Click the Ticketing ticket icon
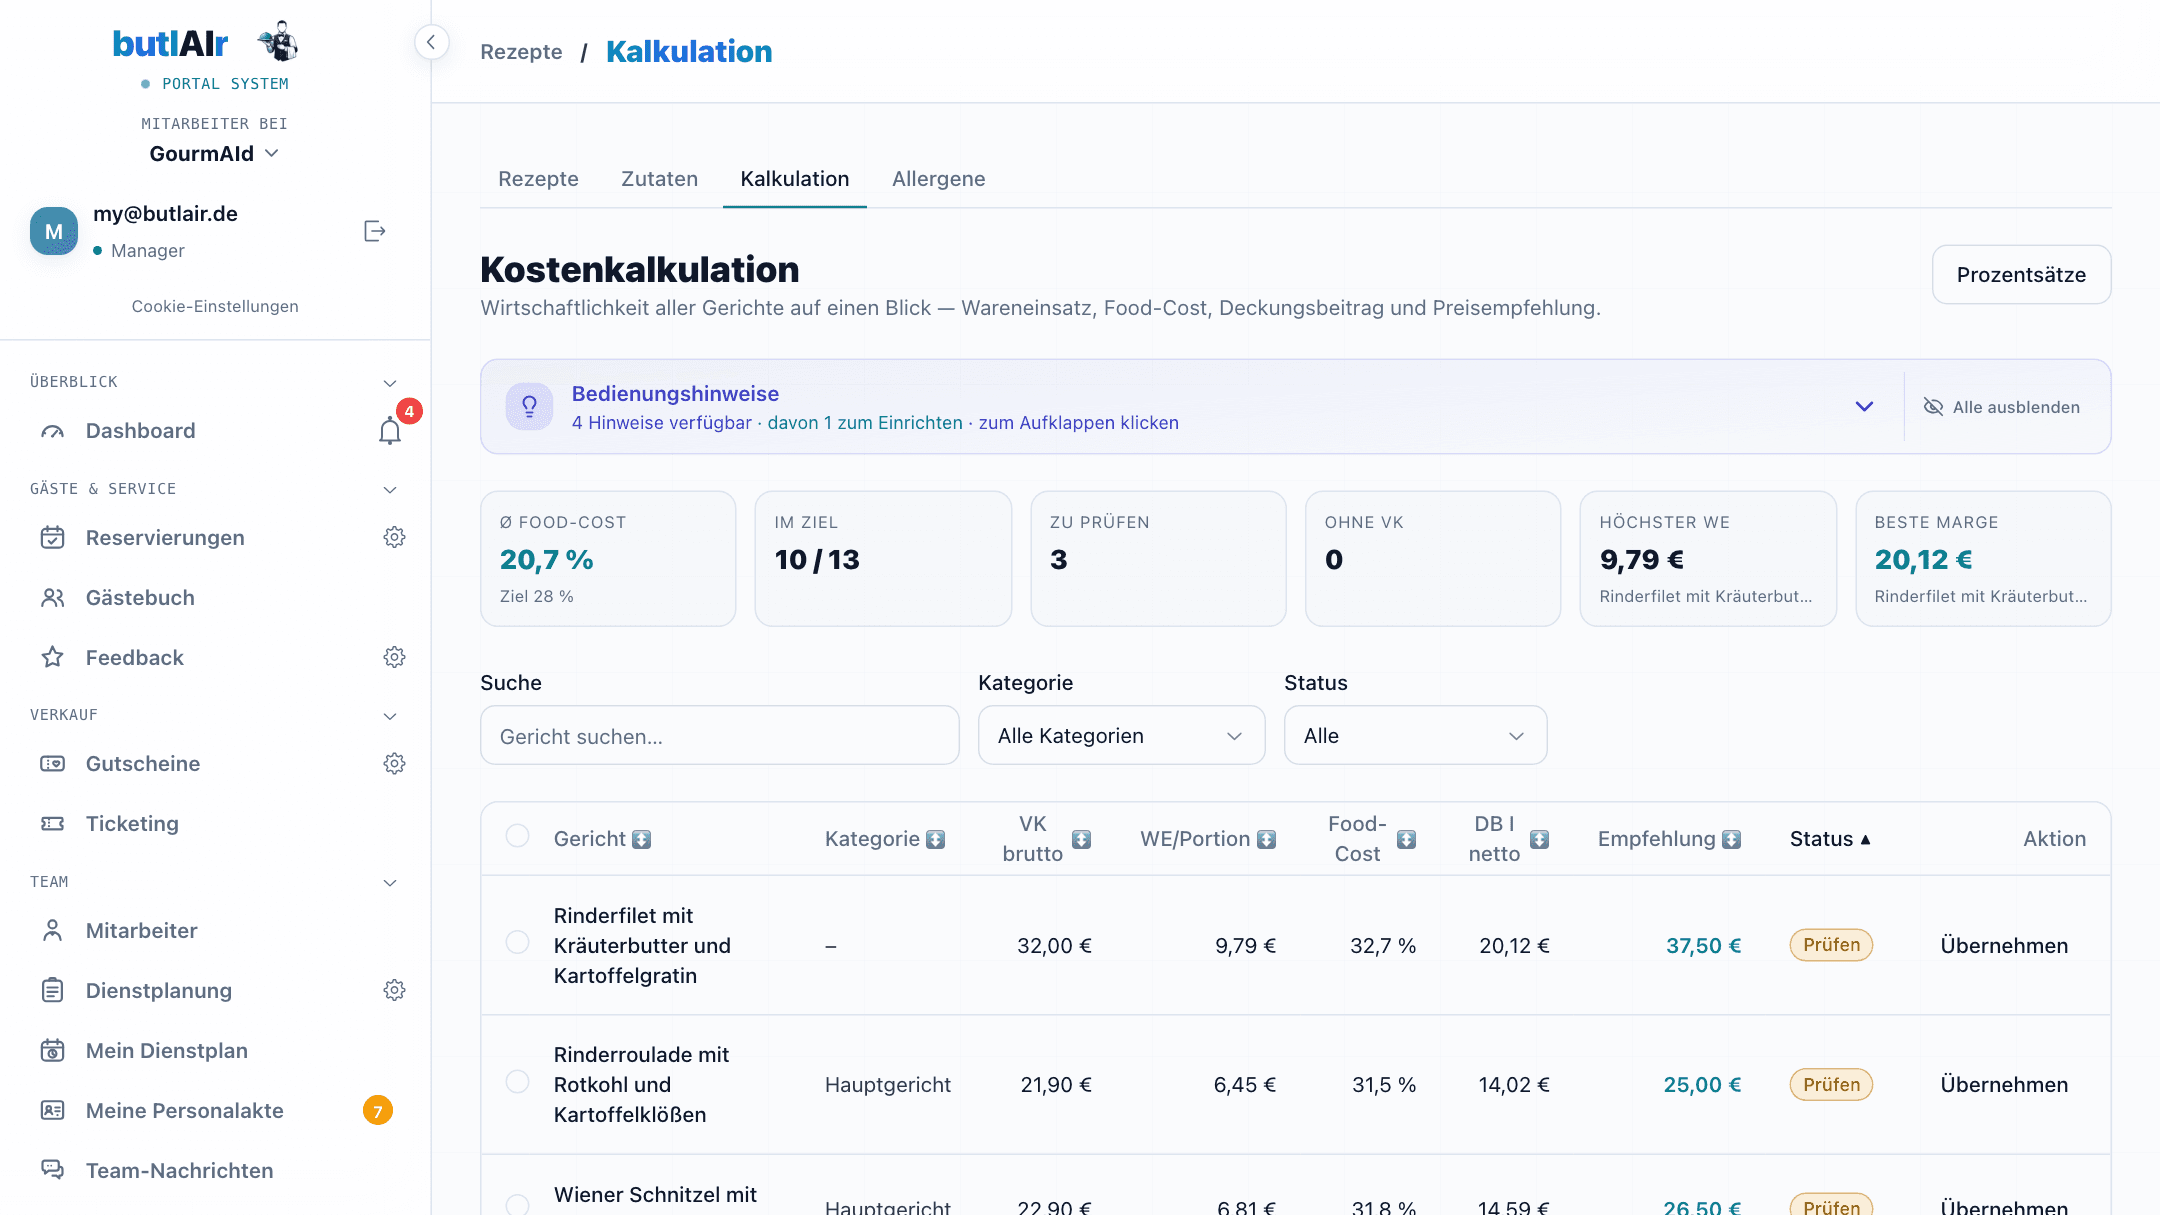2160x1215 pixels. coord(52,823)
